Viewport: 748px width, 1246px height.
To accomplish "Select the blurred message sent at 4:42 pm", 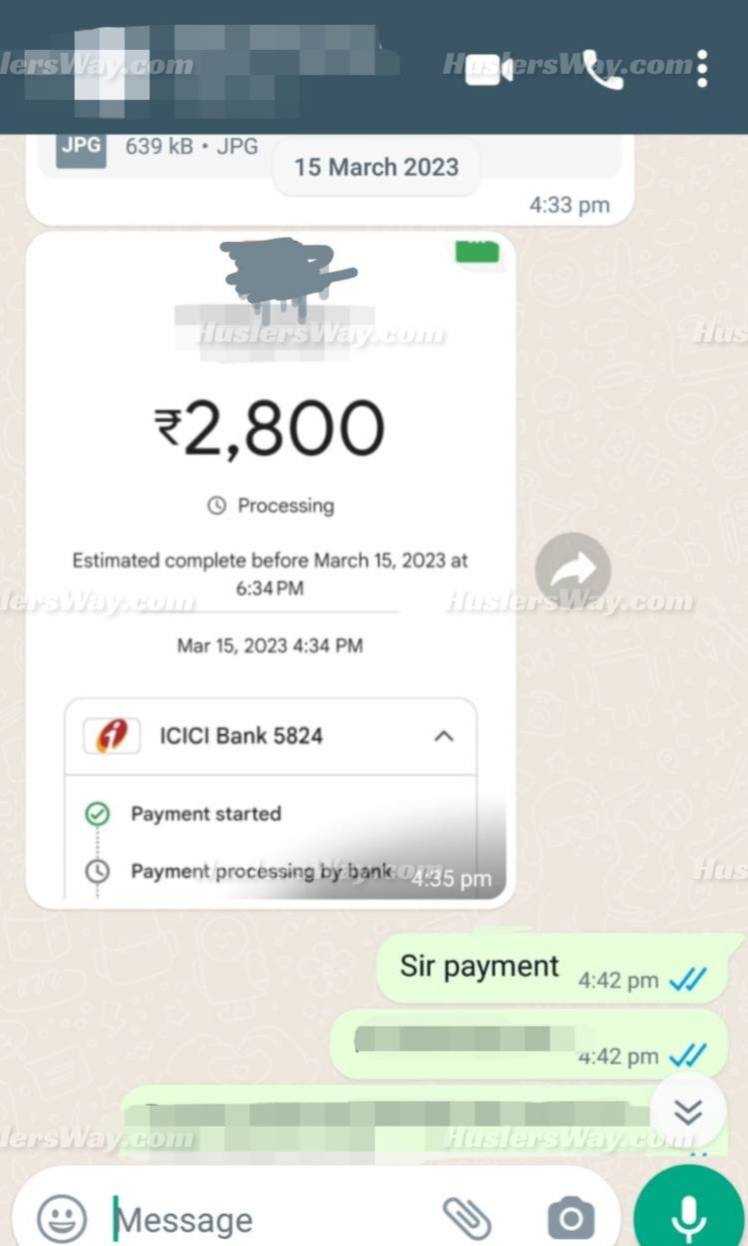I will pyautogui.click(x=530, y=1044).
